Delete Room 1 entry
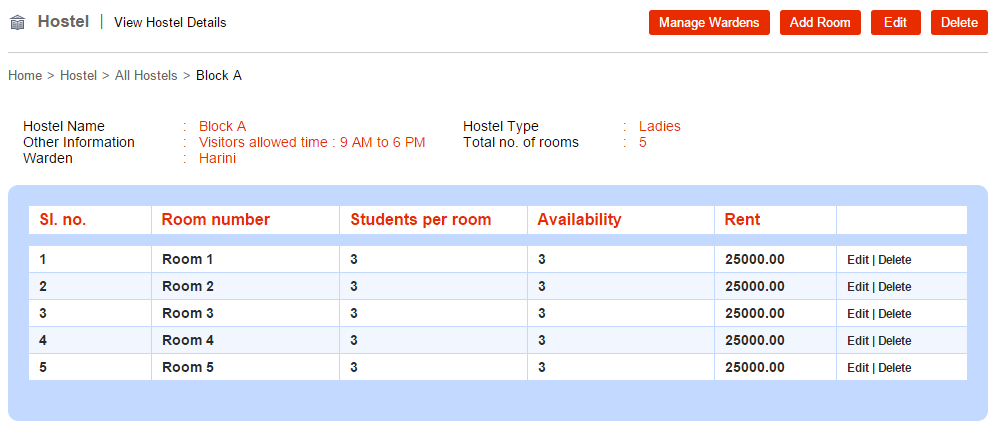997x433 pixels. (895, 260)
